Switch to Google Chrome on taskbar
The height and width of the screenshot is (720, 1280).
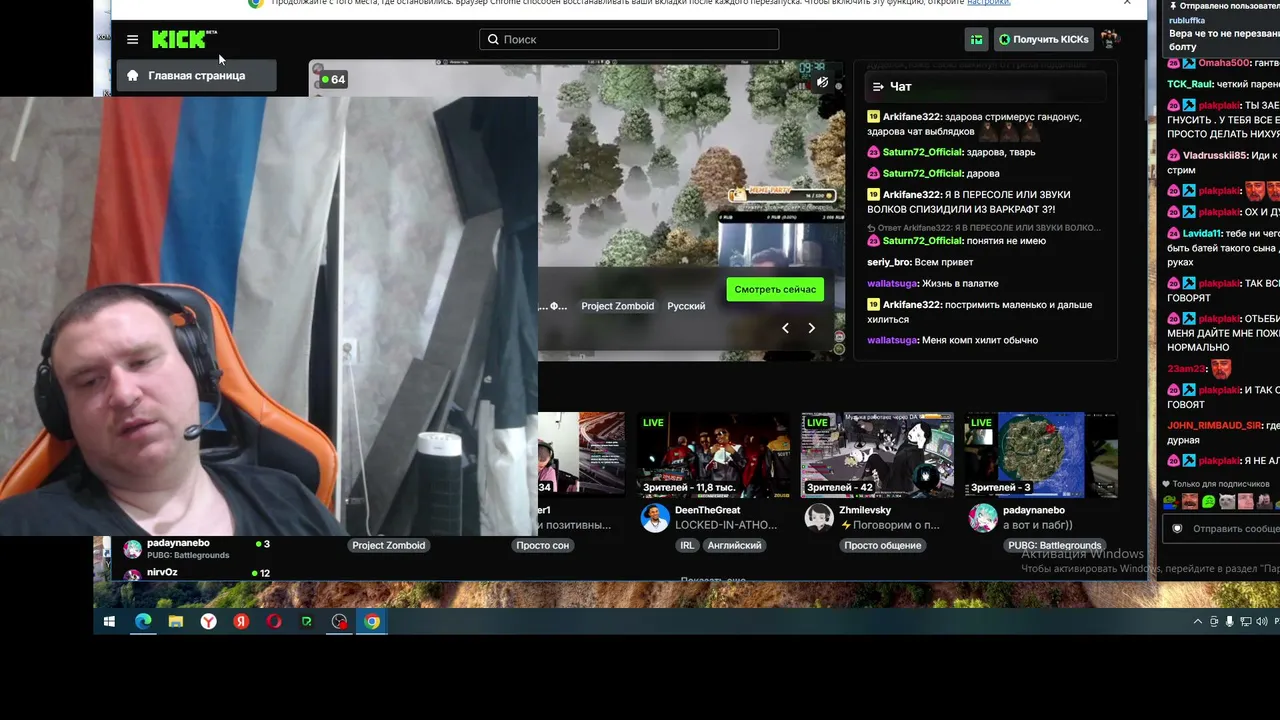pos(372,622)
